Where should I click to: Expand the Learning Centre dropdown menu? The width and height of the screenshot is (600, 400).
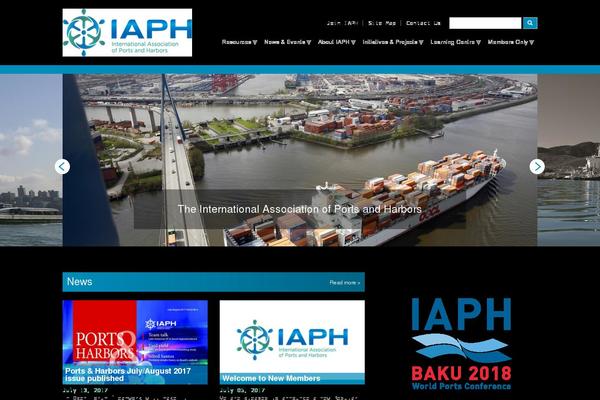(455, 42)
